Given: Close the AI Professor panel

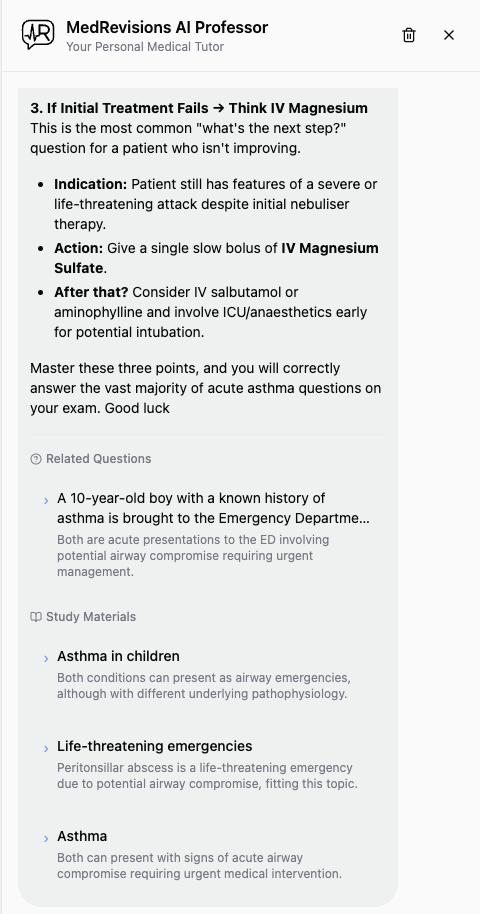Looking at the screenshot, I should coord(449,35).
